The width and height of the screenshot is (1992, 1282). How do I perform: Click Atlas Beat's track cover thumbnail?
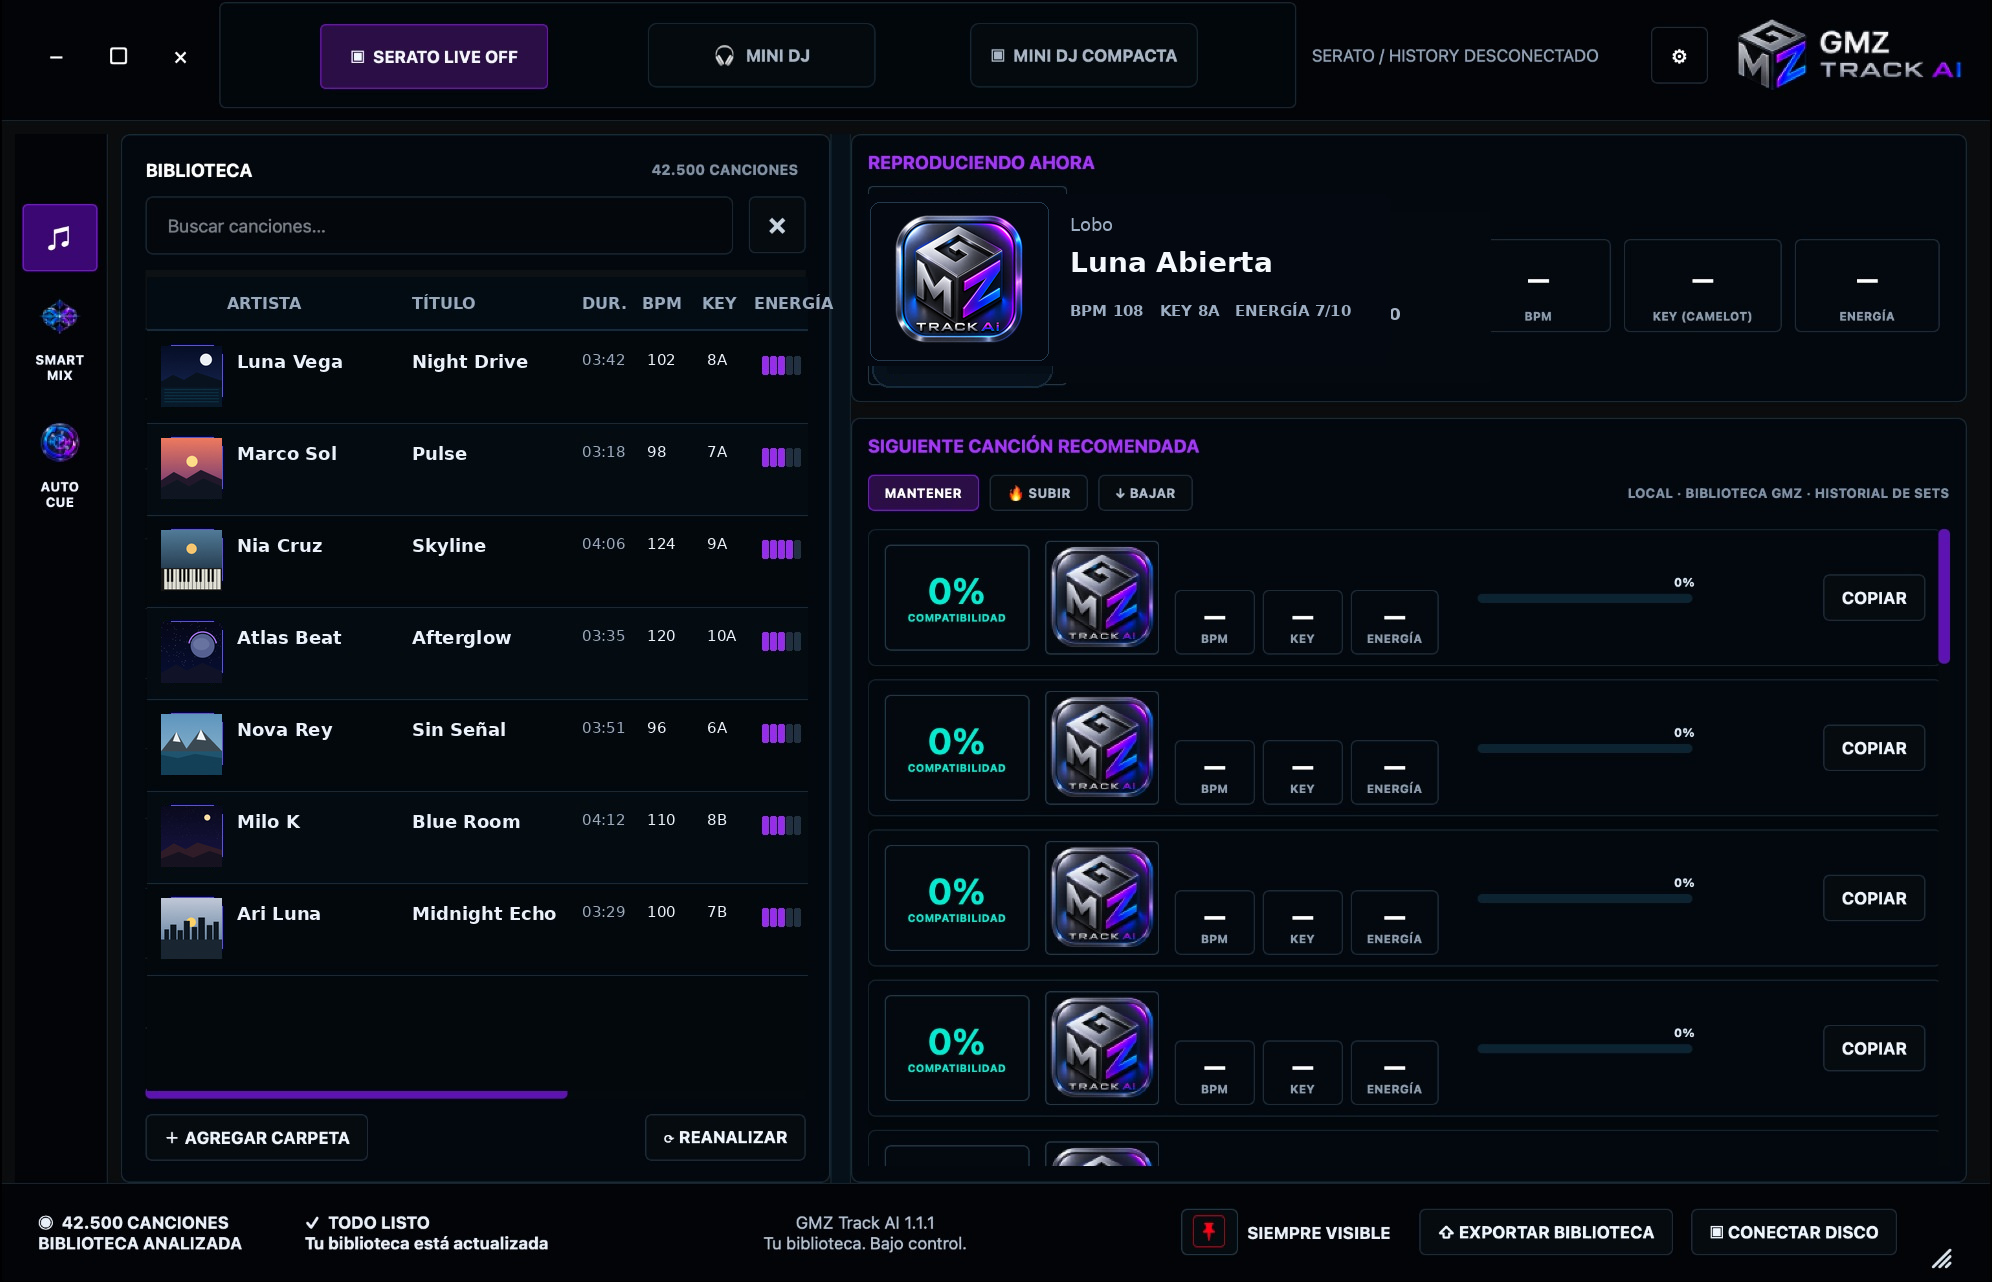[x=191, y=652]
